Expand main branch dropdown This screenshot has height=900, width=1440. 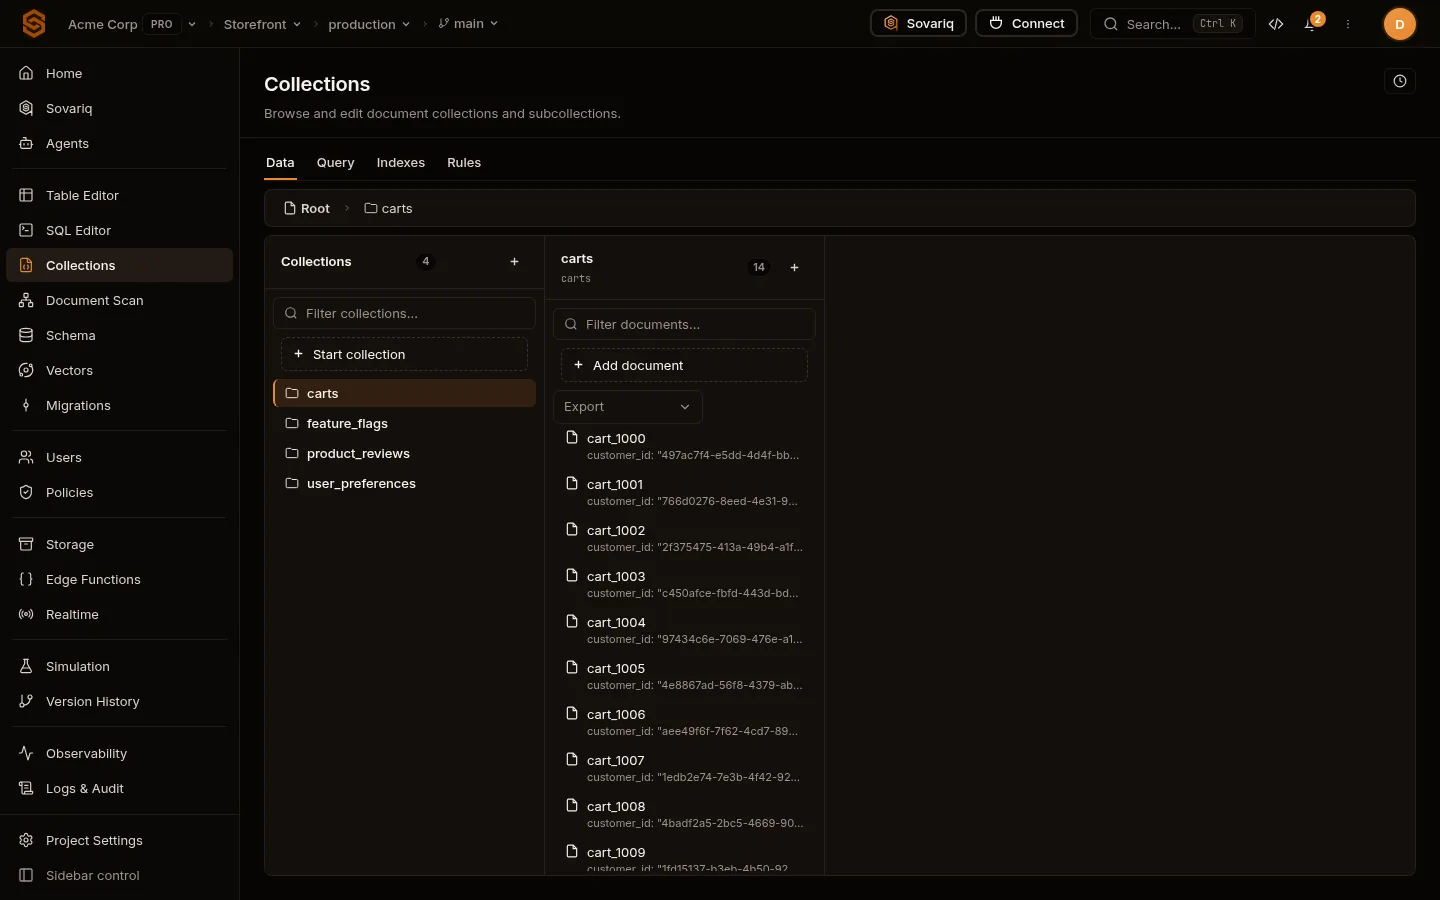(x=468, y=24)
